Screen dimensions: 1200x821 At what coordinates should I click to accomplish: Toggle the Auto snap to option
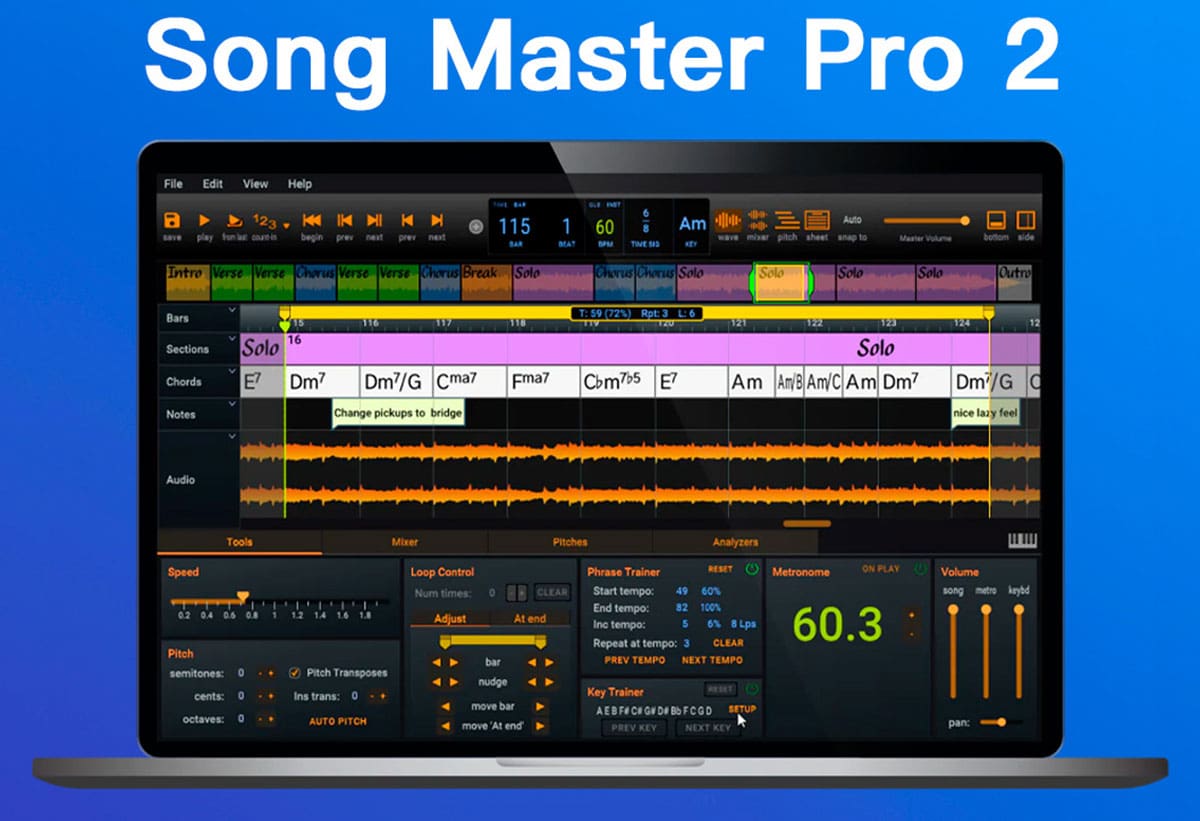tap(852, 220)
